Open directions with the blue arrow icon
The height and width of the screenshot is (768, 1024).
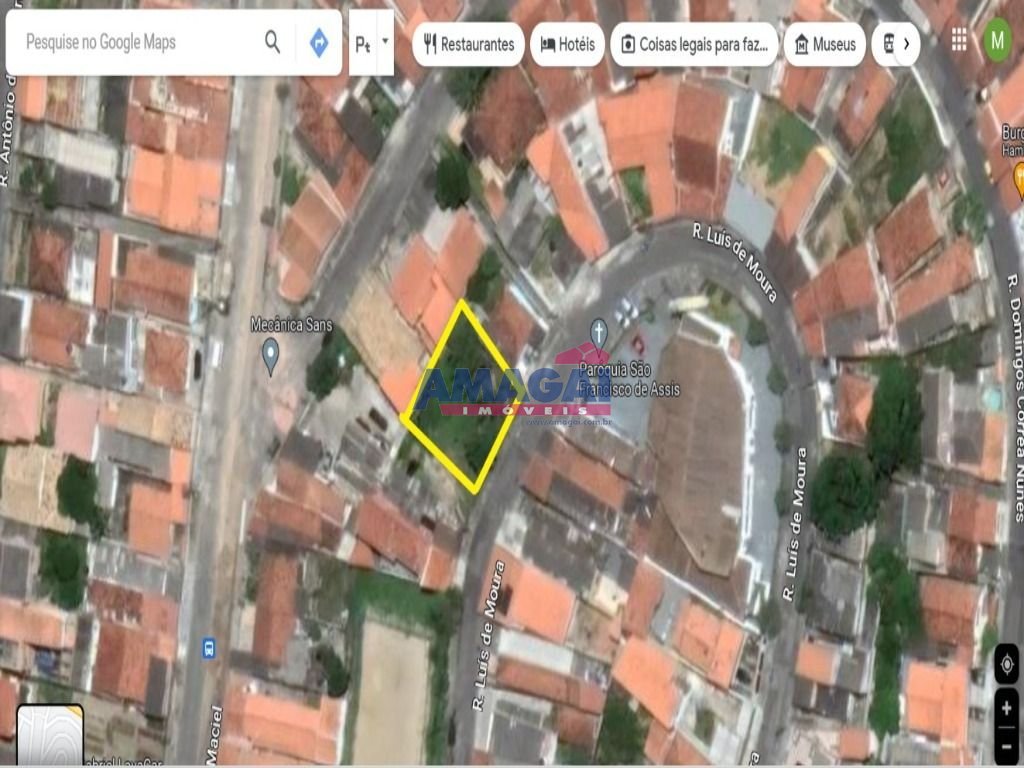click(x=319, y=42)
